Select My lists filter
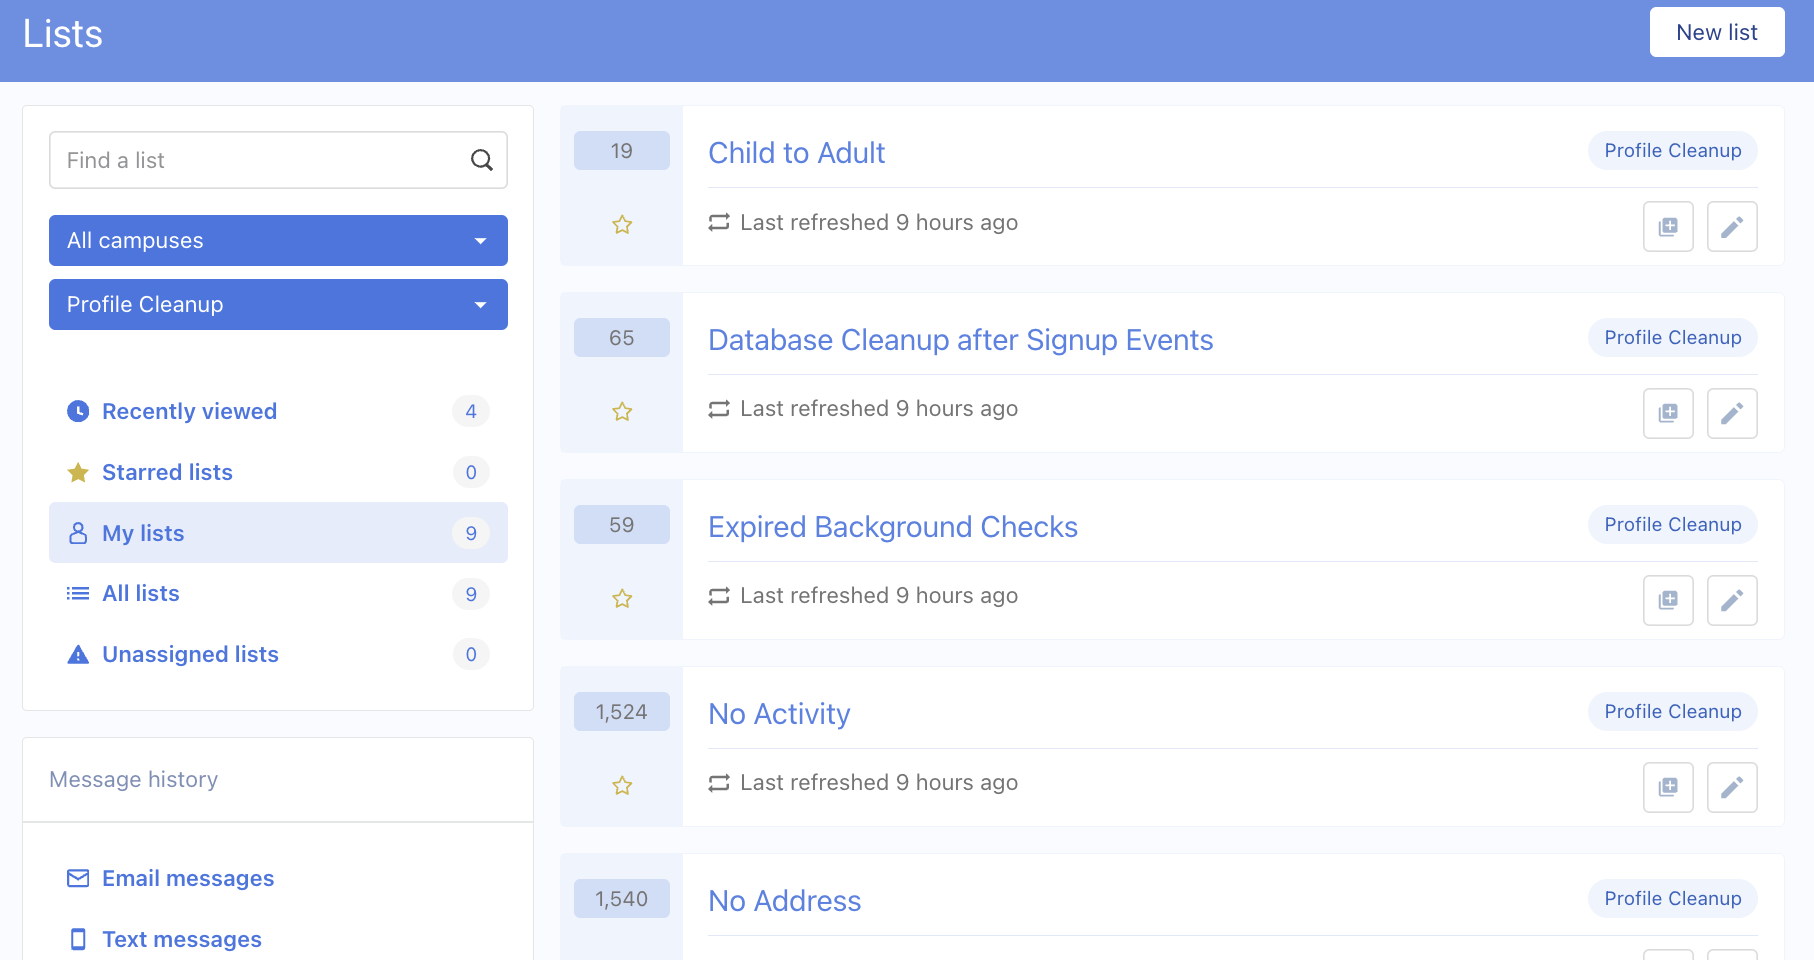Image resolution: width=1814 pixels, height=960 pixels. pyautogui.click(x=278, y=533)
